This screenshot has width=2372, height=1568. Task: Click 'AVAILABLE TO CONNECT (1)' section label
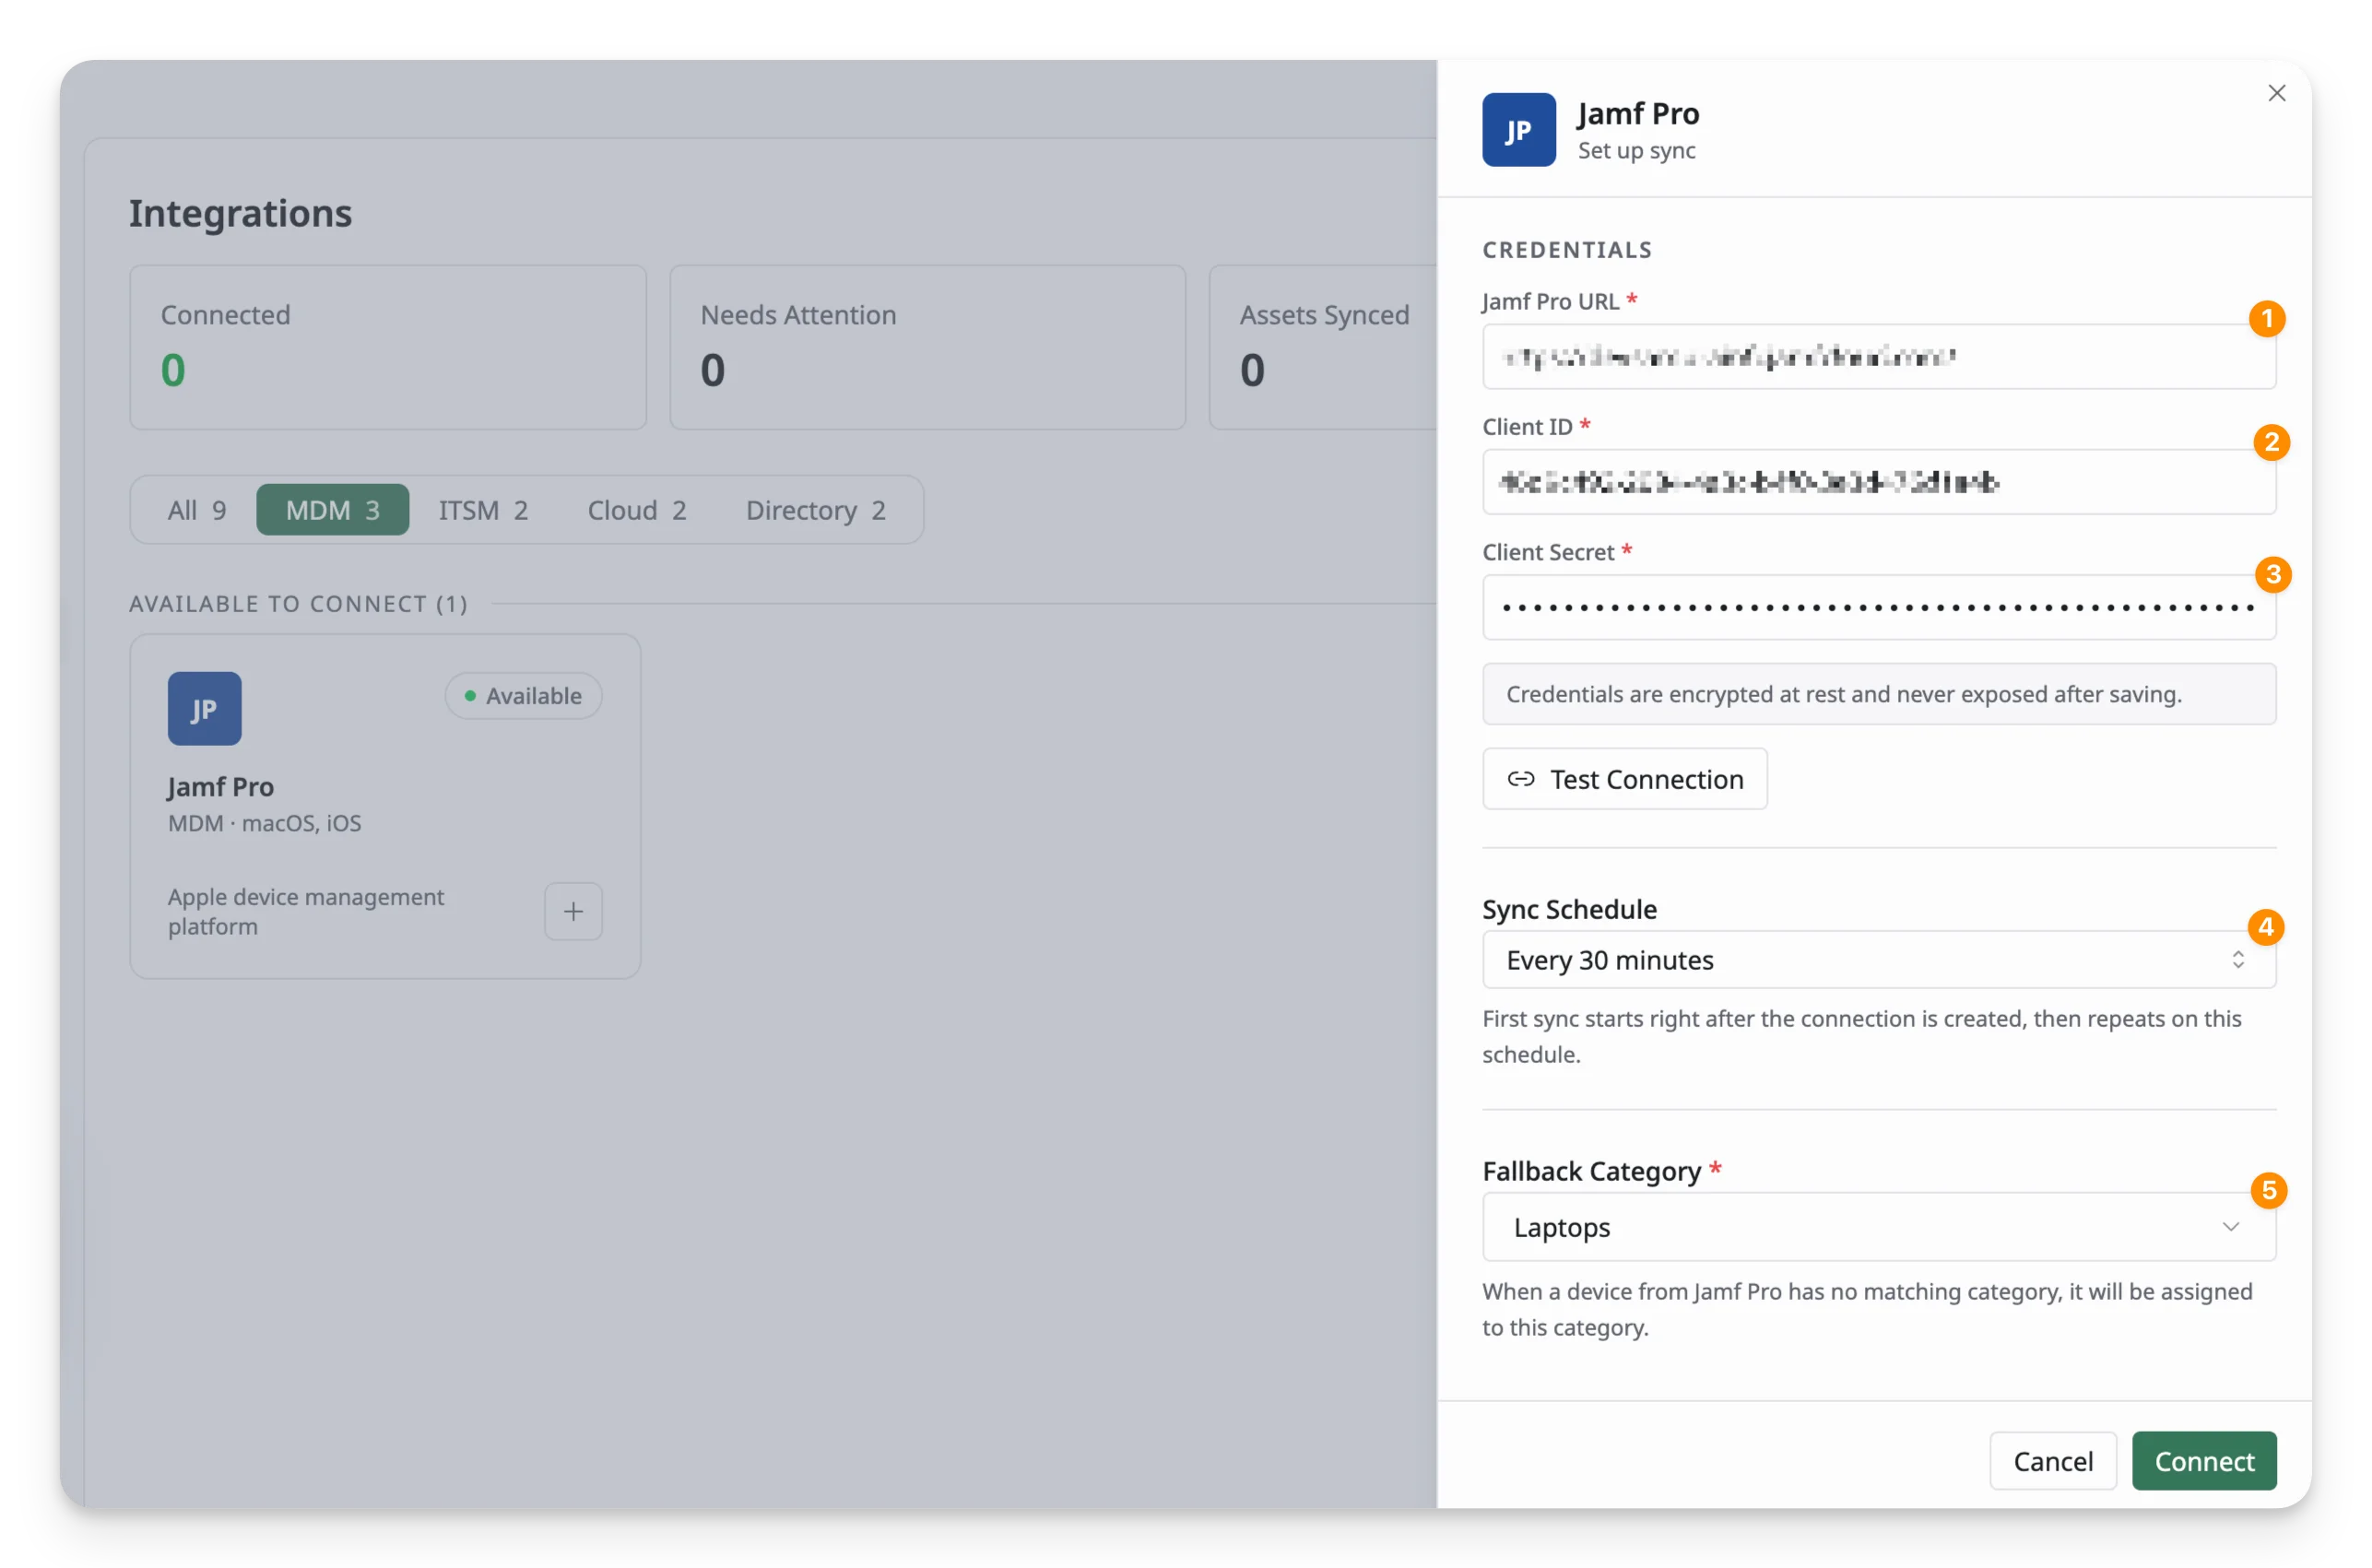(x=298, y=604)
